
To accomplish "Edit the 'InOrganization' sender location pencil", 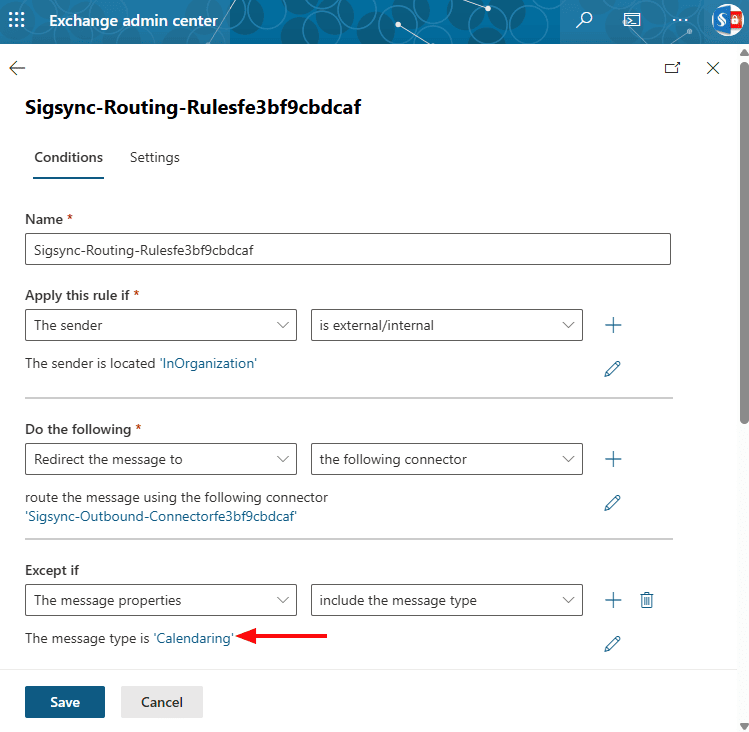I will 613,369.
